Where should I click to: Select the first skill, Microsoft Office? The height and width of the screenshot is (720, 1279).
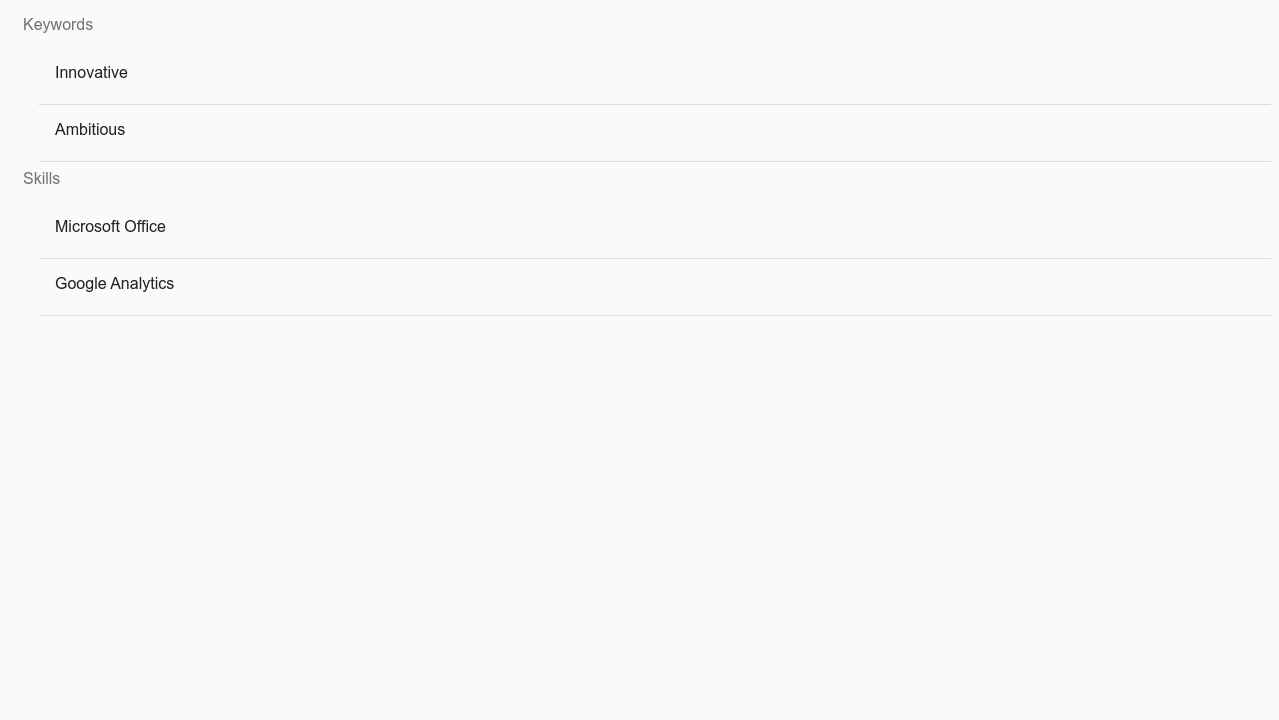tap(110, 227)
